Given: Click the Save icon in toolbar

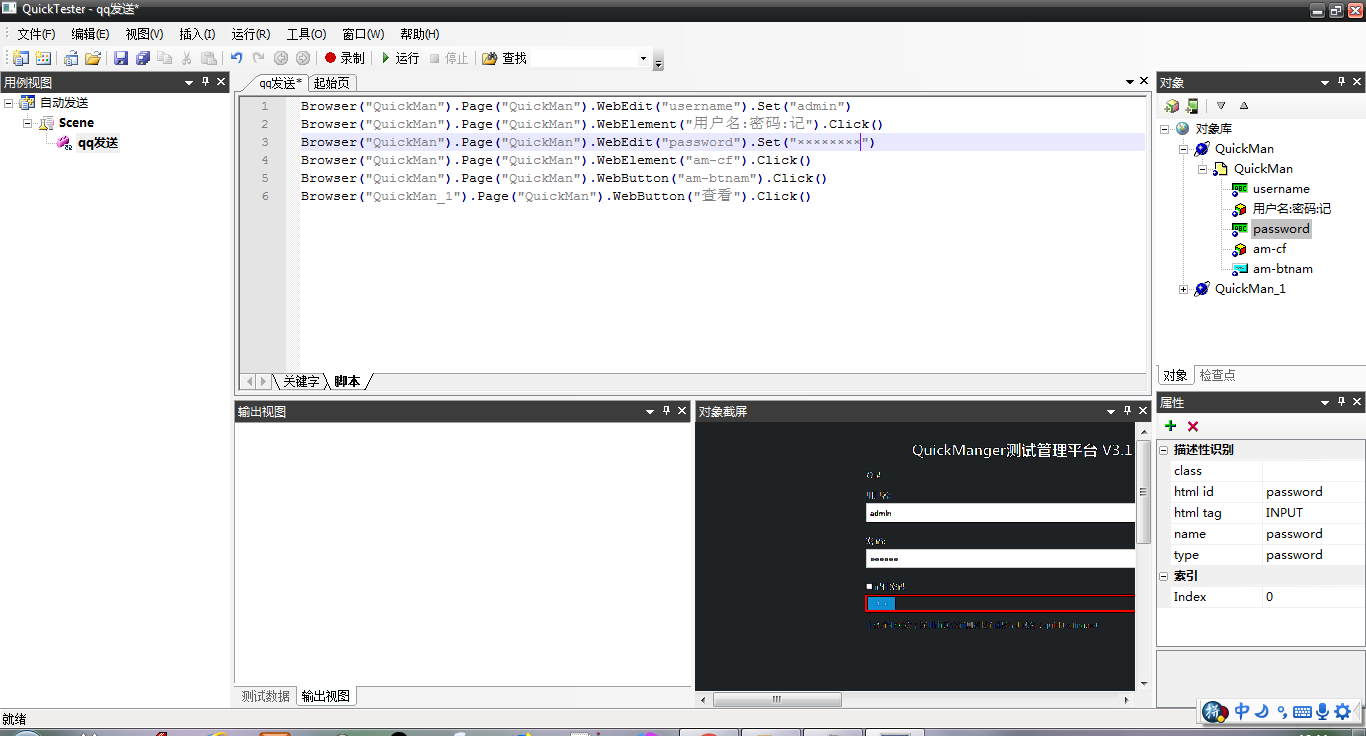Looking at the screenshot, I should tap(121, 58).
